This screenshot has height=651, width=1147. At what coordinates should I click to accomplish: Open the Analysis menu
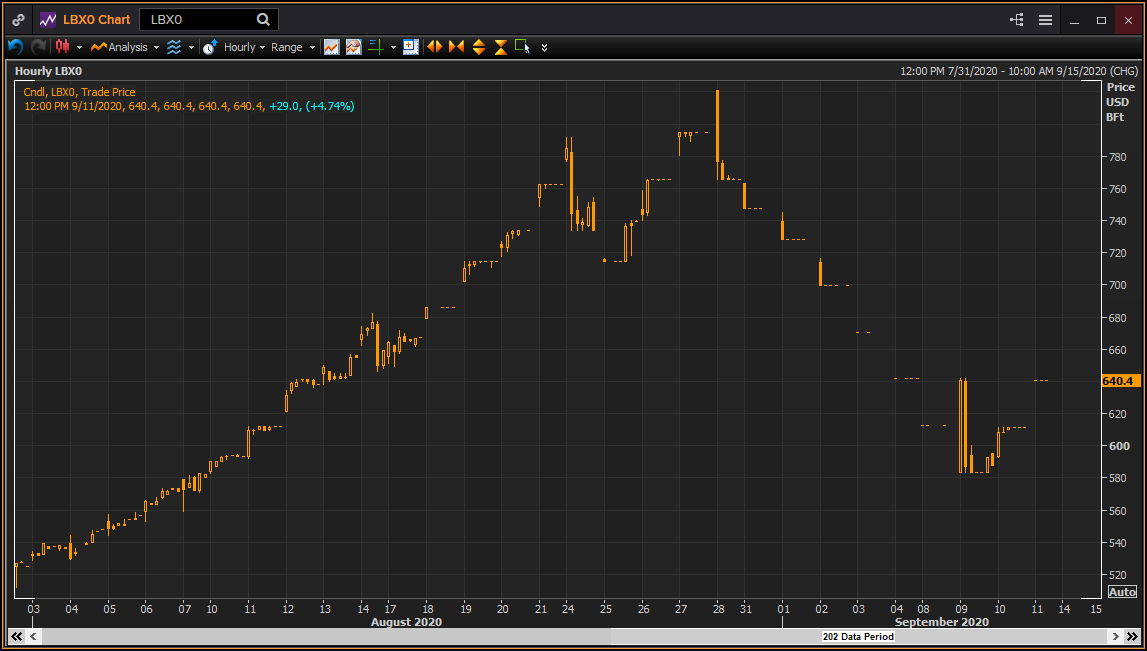119,47
